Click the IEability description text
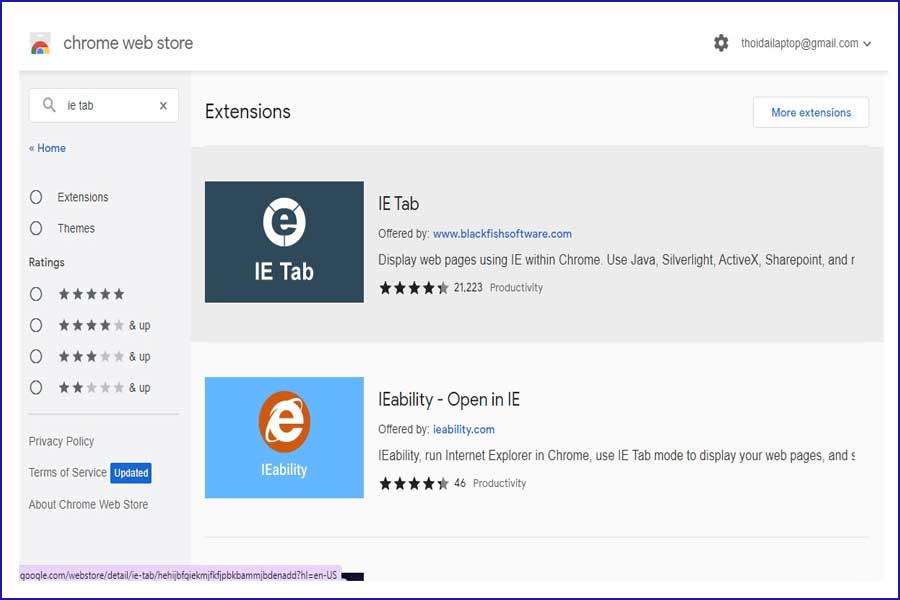Screen dimensions: 900x600 coord(616,456)
